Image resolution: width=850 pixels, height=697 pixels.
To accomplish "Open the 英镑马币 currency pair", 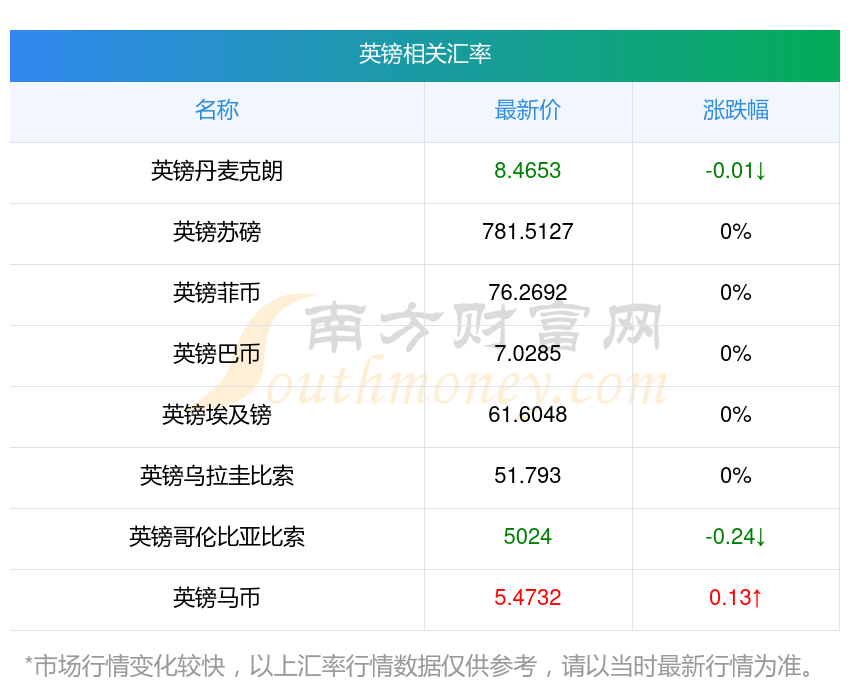I will point(217,598).
